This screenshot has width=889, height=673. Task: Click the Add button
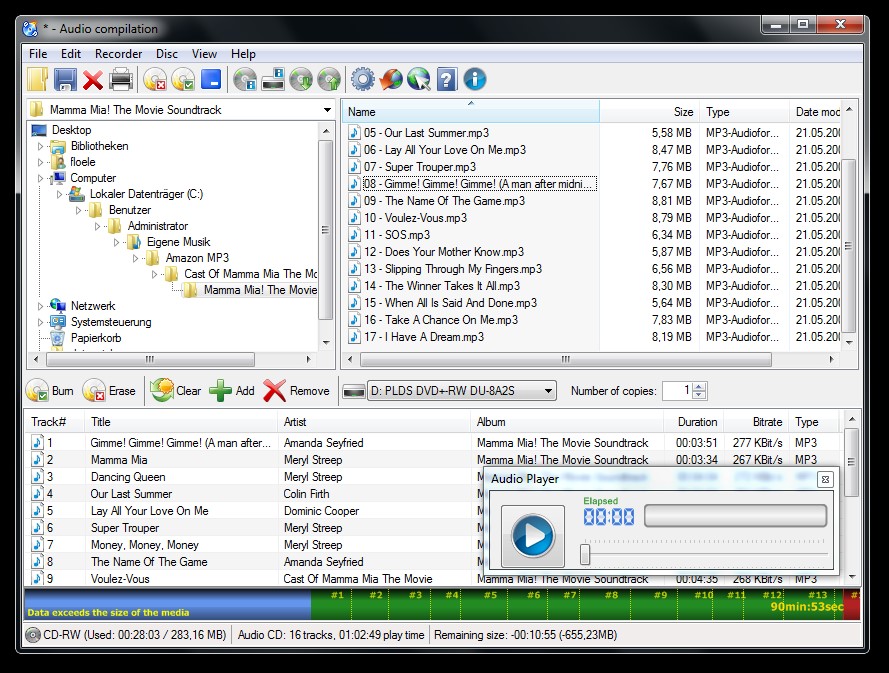click(x=232, y=391)
